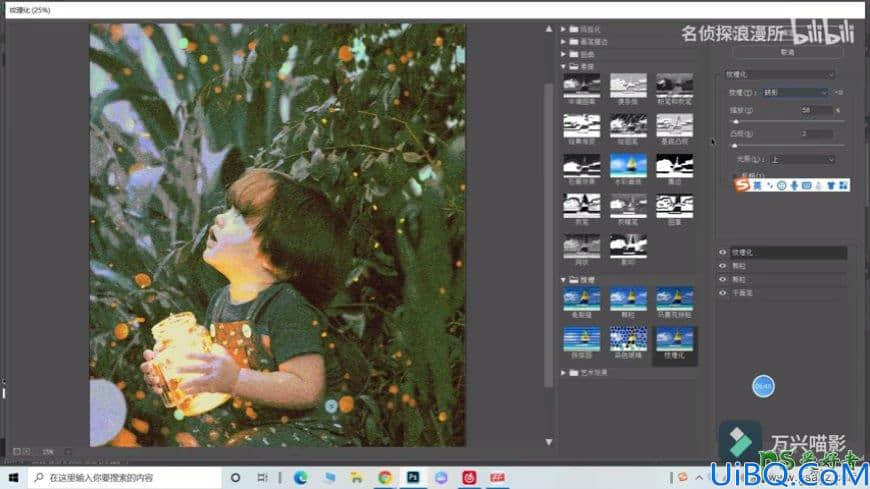The height and width of the screenshot is (489, 870).
Task: Open Sogou toolbox grid icon
Action: coord(843,185)
